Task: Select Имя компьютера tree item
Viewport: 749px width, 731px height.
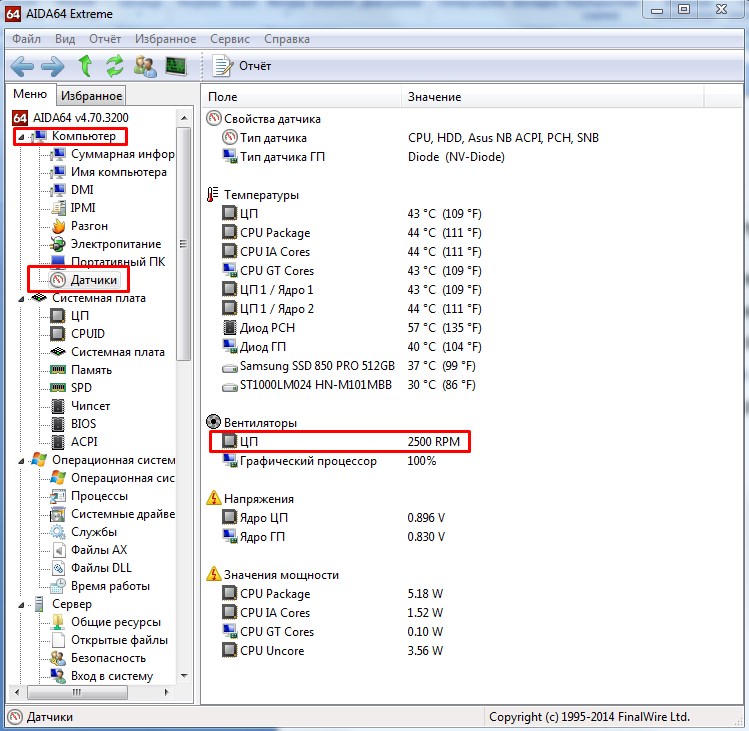Action: (x=109, y=172)
